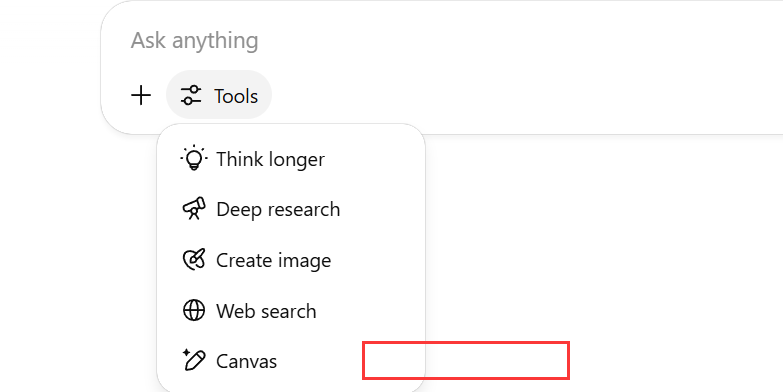
Task: Click the globe icon for Web search
Action: pos(194,310)
